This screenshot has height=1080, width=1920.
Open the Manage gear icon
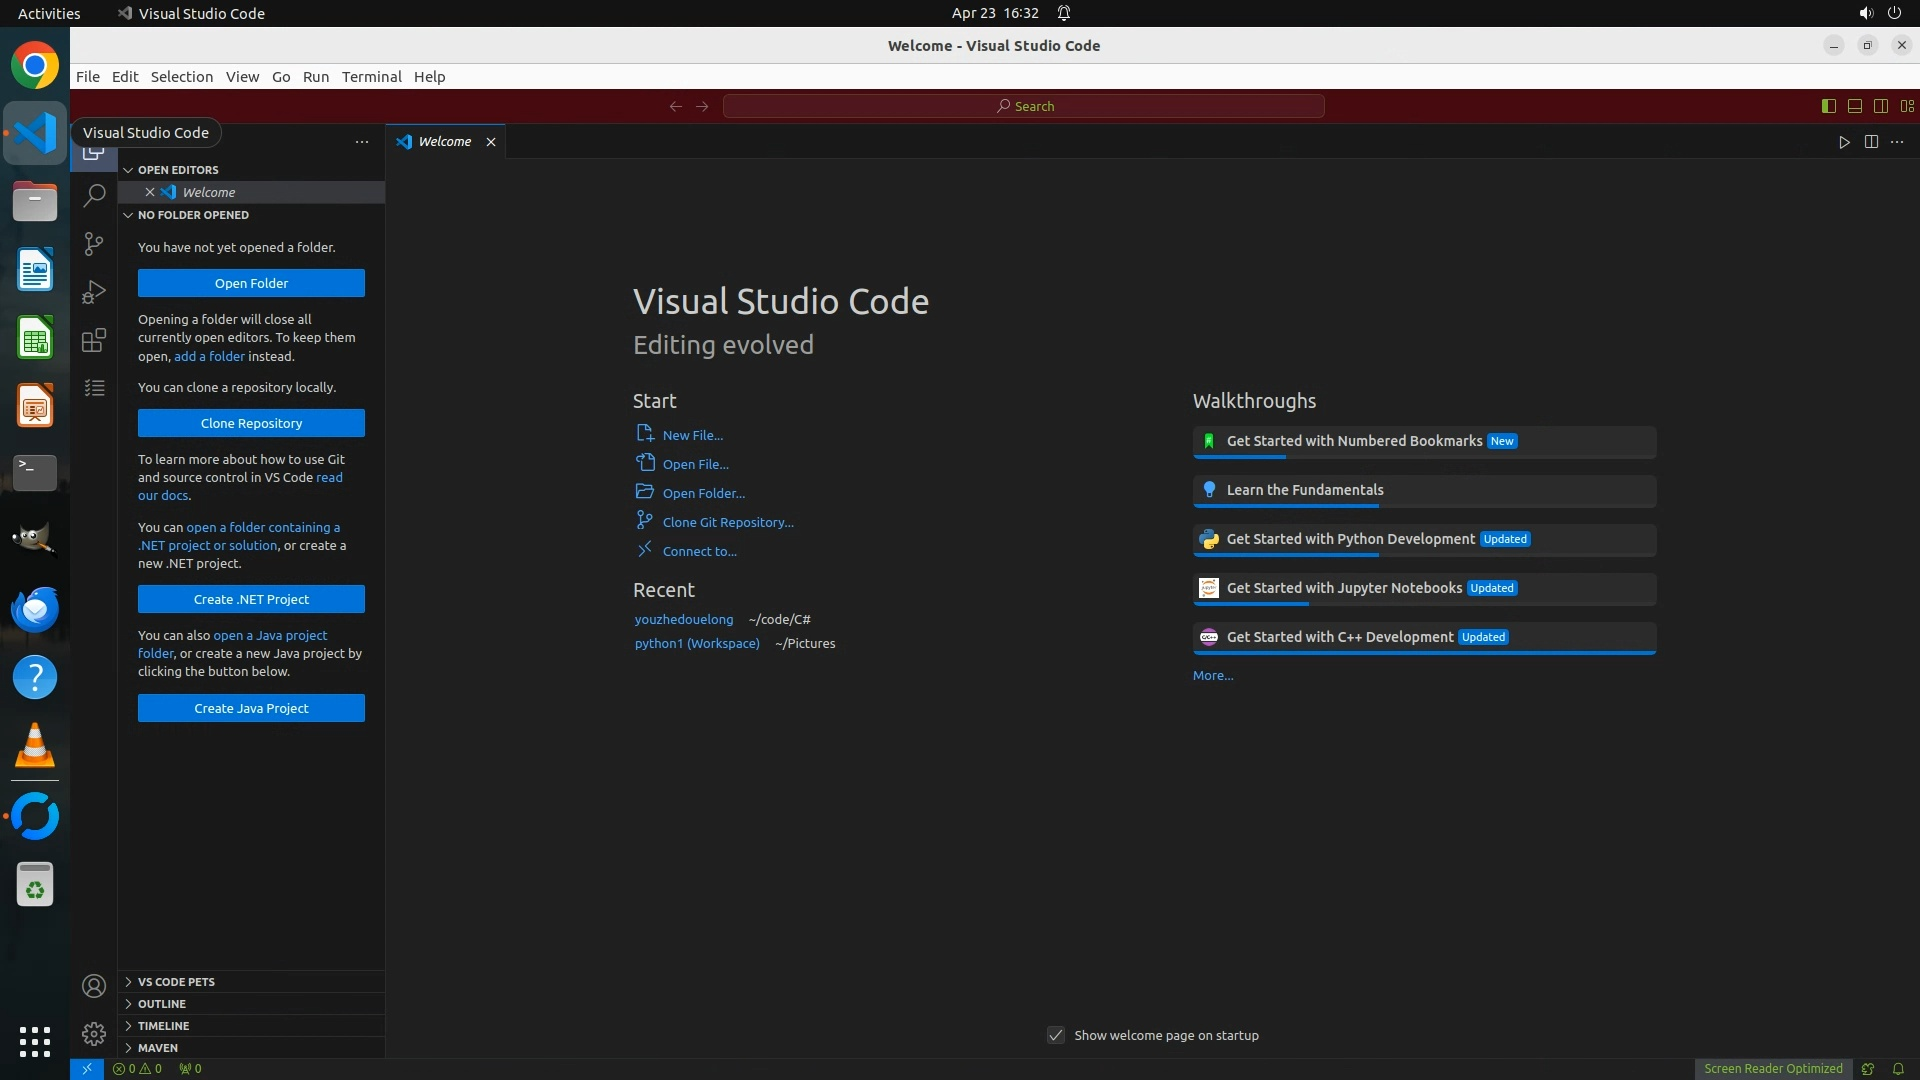click(94, 1033)
